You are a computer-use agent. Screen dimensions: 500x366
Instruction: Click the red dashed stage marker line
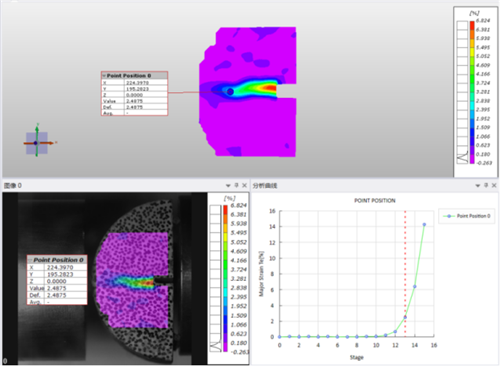click(405, 273)
